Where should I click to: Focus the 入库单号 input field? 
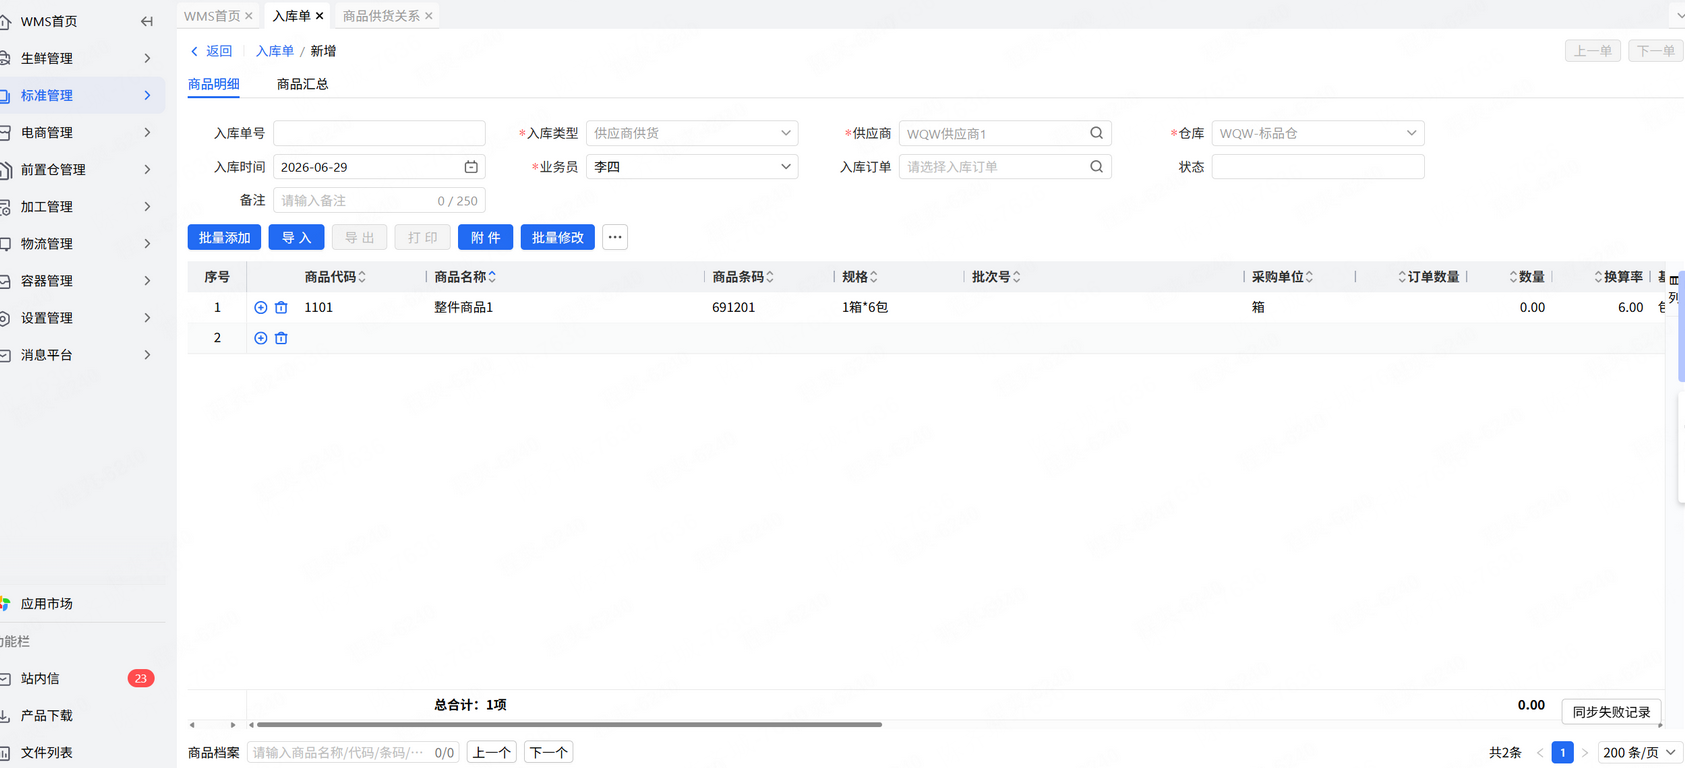tap(379, 133)
